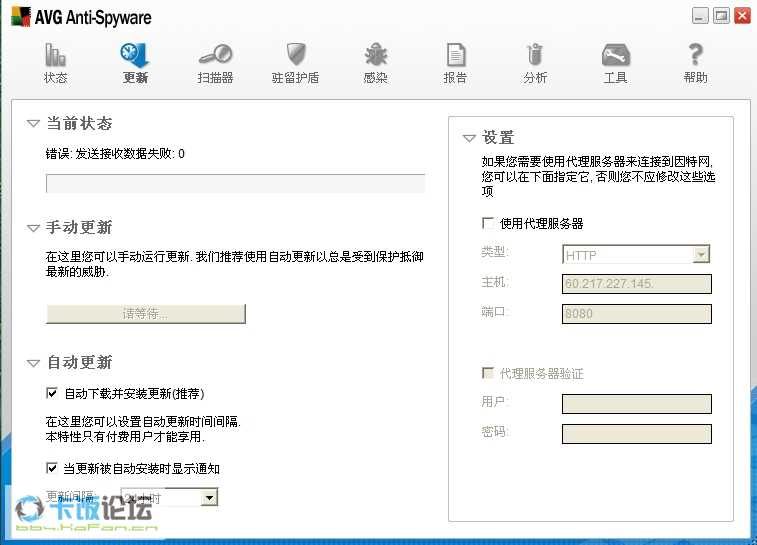Click the 主机 host address field

pyautogui.click(x=637, y=283)
